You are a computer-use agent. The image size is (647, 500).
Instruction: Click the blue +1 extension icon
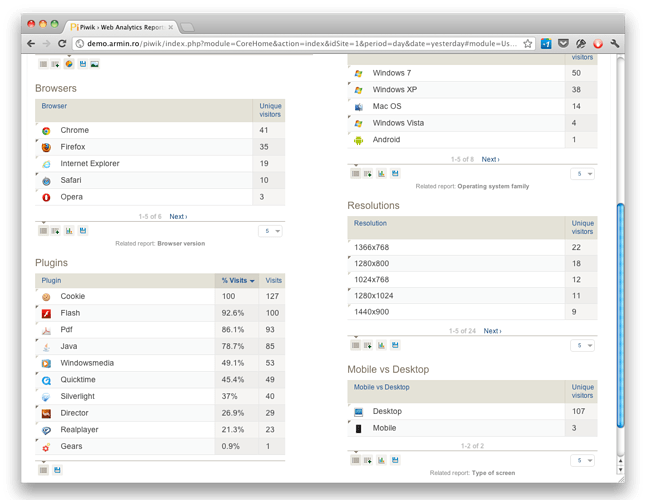pyautogui.click(x=546, y=43)
